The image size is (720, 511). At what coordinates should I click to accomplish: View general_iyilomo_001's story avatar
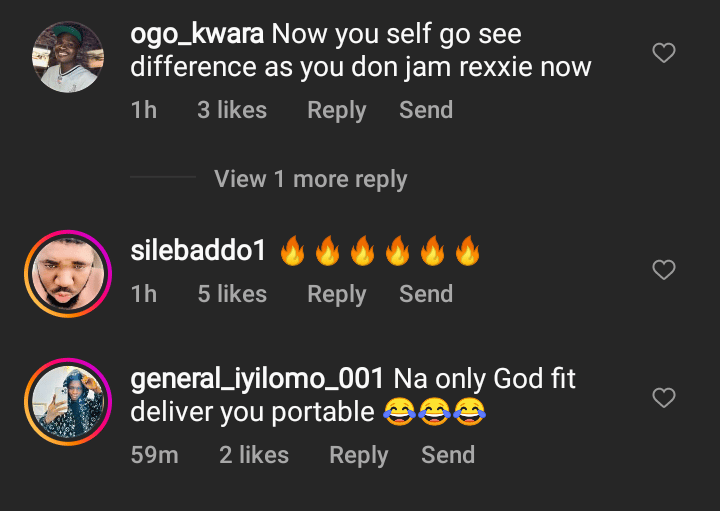68,403
